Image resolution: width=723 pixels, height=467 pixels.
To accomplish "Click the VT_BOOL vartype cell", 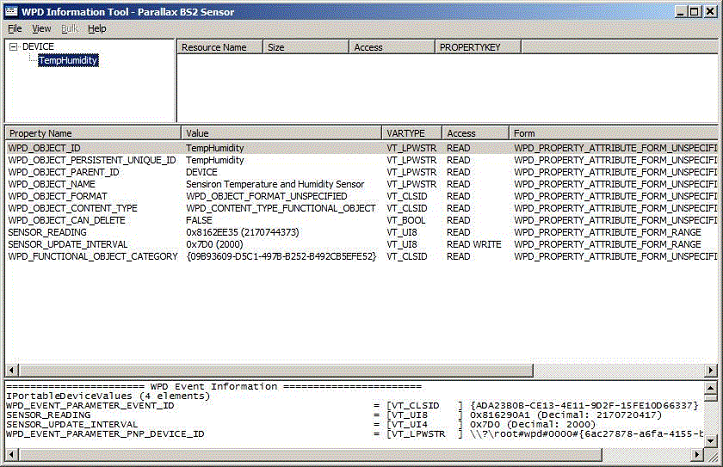I will [x=406, y=220].
